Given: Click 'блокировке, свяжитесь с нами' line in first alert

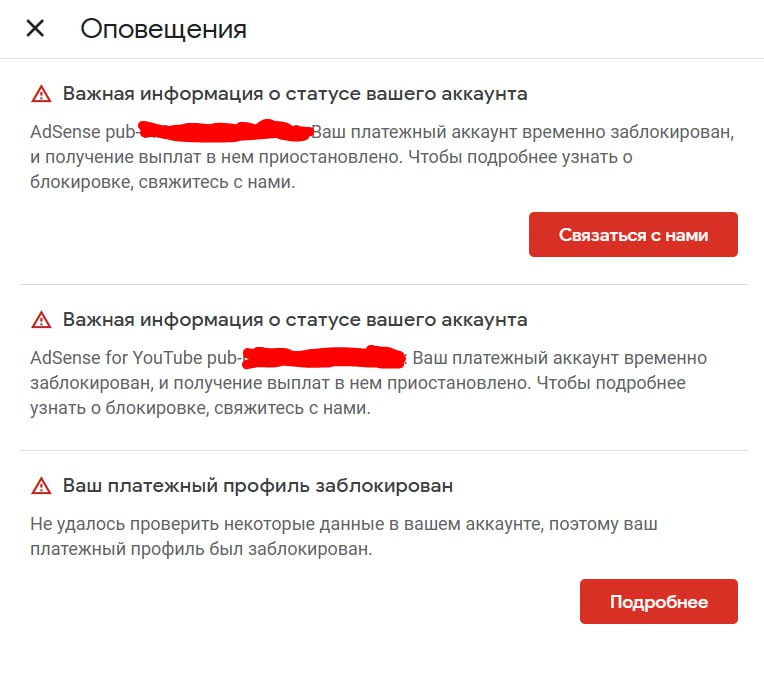Looking at the screenshot, I should click(x=163, y=184).
